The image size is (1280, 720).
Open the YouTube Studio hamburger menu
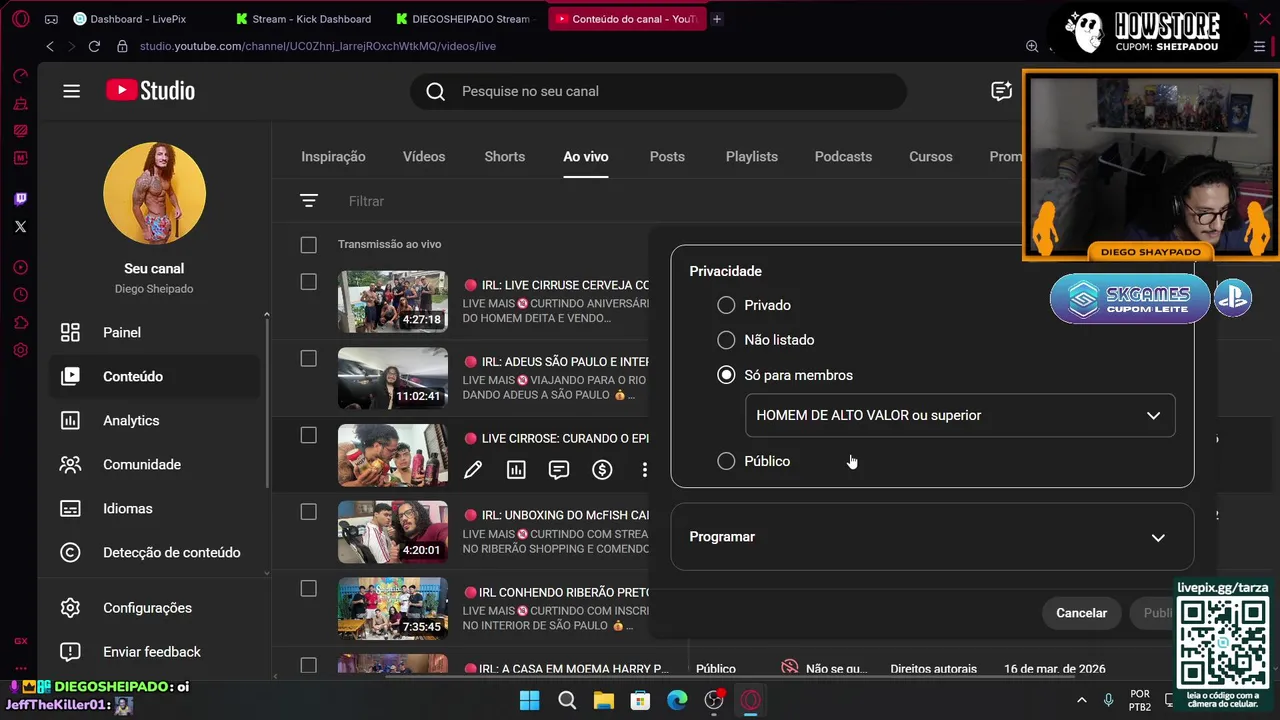(71, 91)
